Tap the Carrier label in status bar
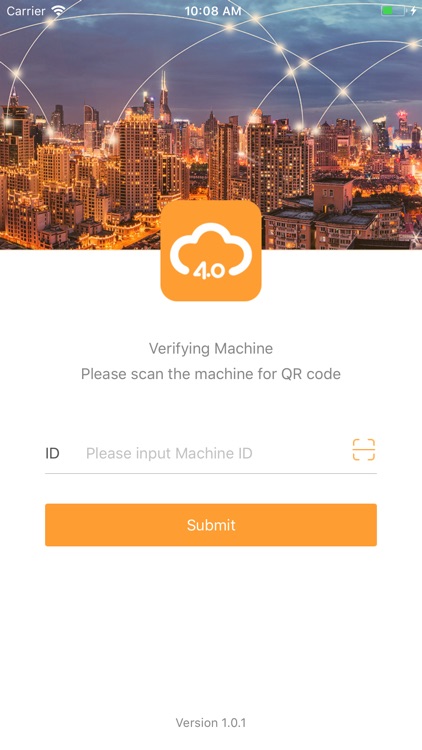This screenshot has width=422, height=750. click(26, 11)
